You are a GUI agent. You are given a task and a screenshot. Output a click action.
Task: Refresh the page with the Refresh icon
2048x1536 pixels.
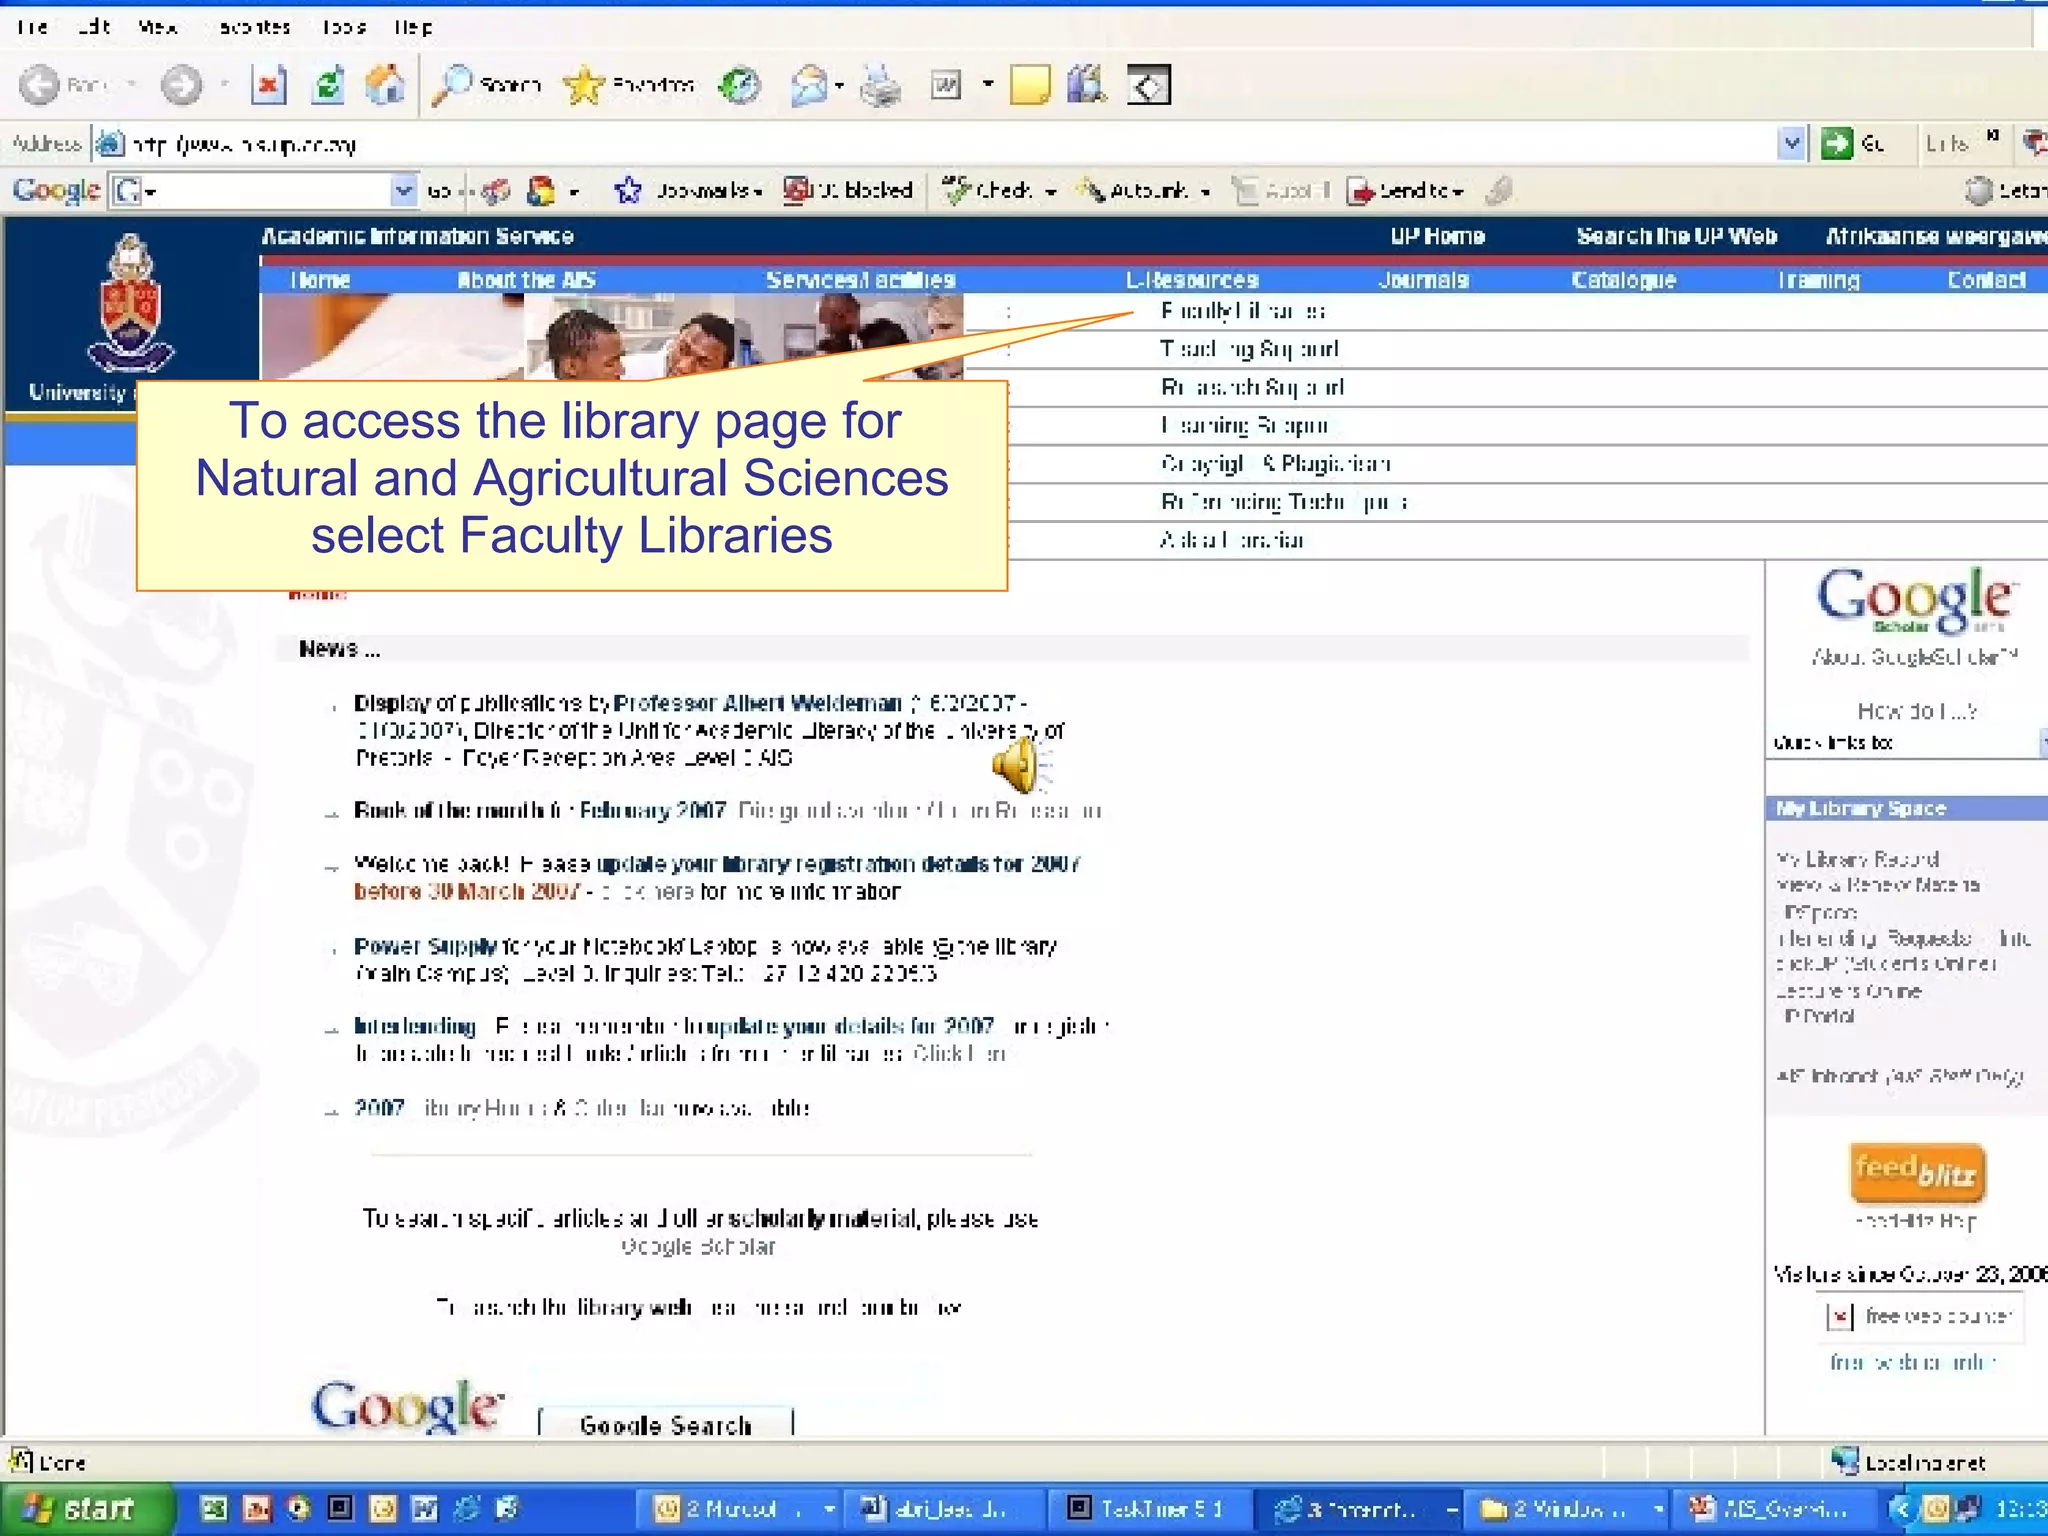click(x=327, y=86)
